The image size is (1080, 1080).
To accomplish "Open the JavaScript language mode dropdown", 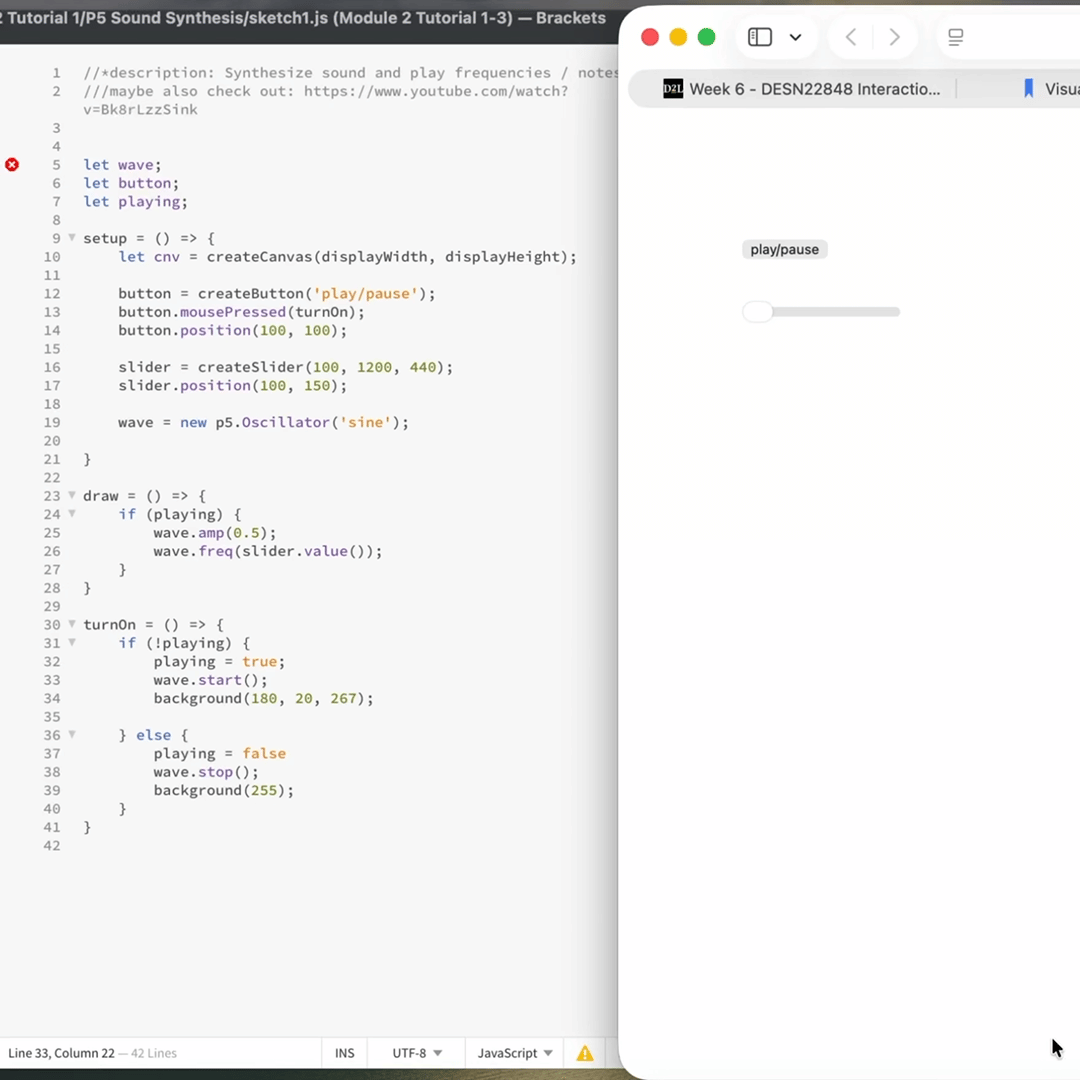I will 515,1053.
